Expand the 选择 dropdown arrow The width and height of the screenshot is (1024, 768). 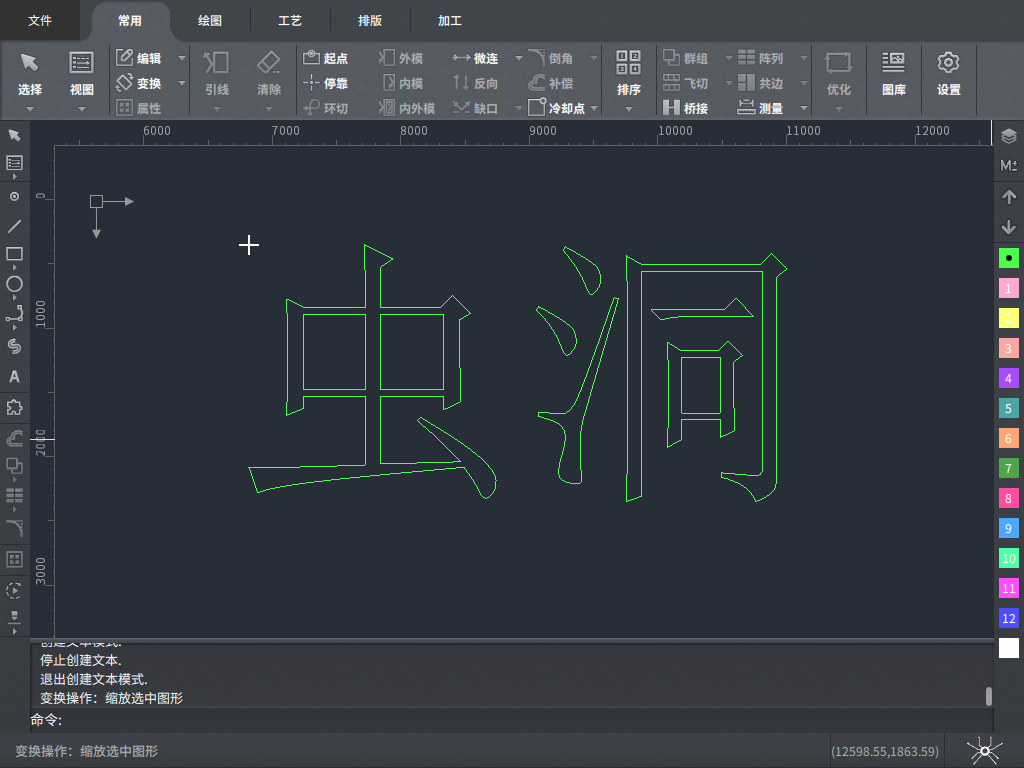click(x=30, y=108)
